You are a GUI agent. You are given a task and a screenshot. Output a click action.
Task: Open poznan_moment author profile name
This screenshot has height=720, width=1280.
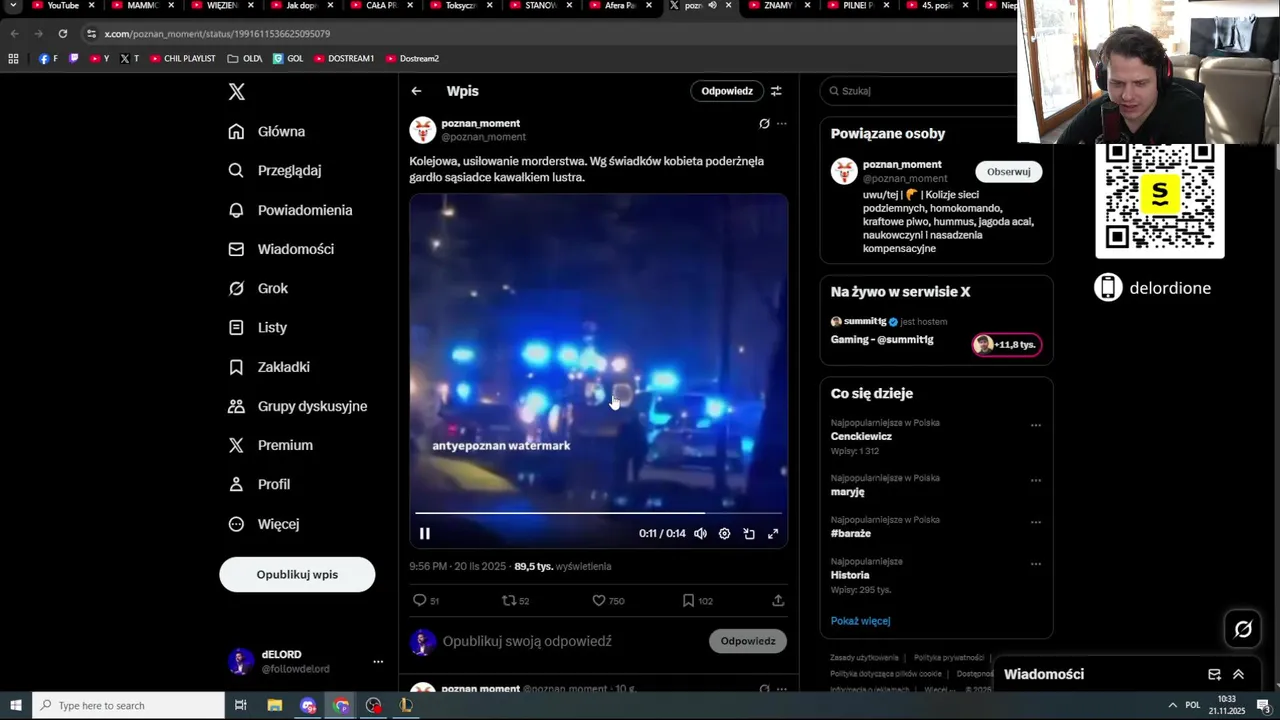click(x=481, y=123)
